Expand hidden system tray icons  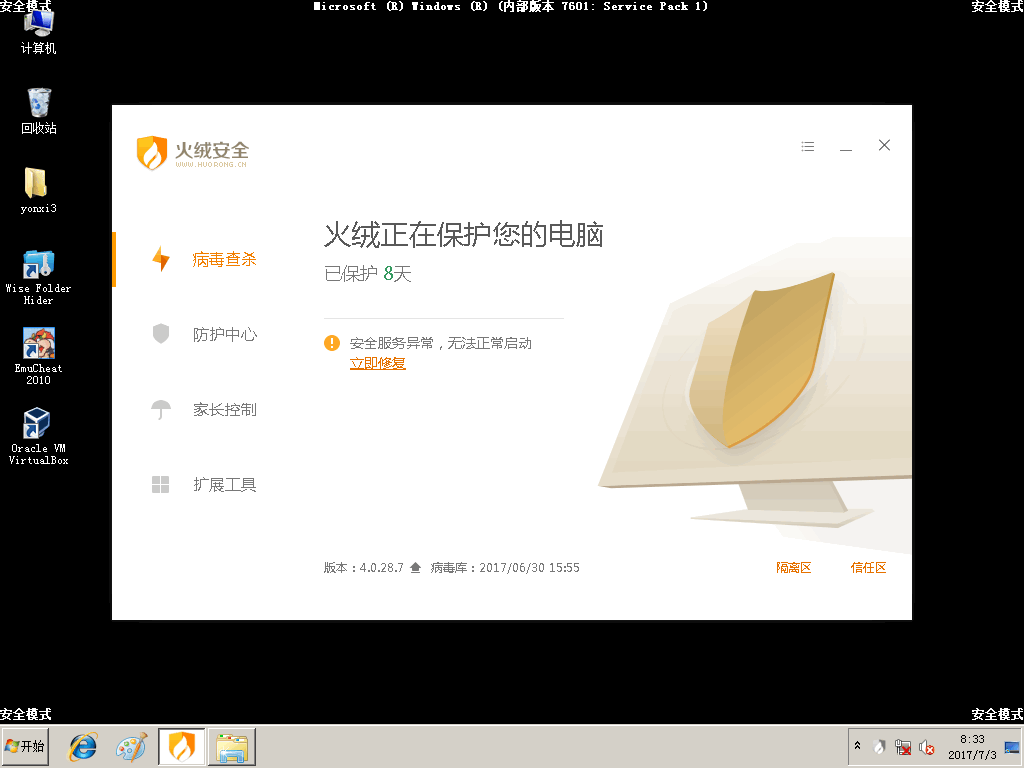tap(857, 747)
